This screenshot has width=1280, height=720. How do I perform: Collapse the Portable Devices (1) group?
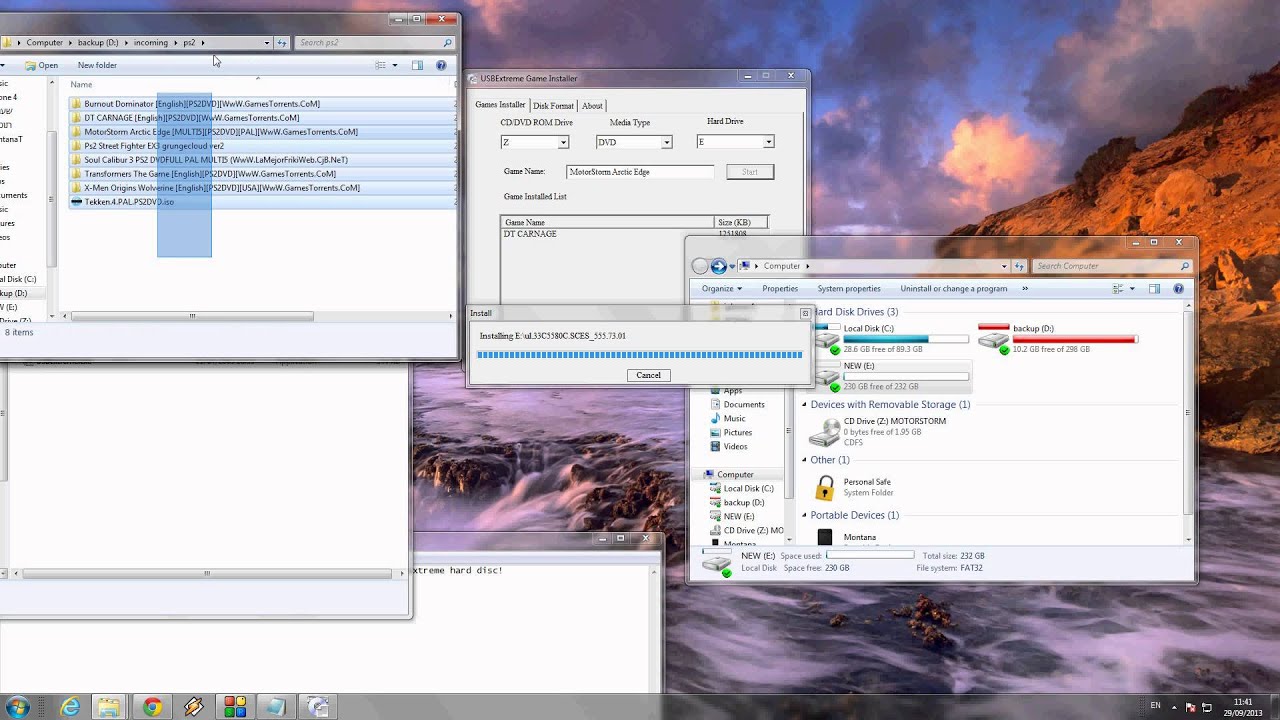coord(804,516)
